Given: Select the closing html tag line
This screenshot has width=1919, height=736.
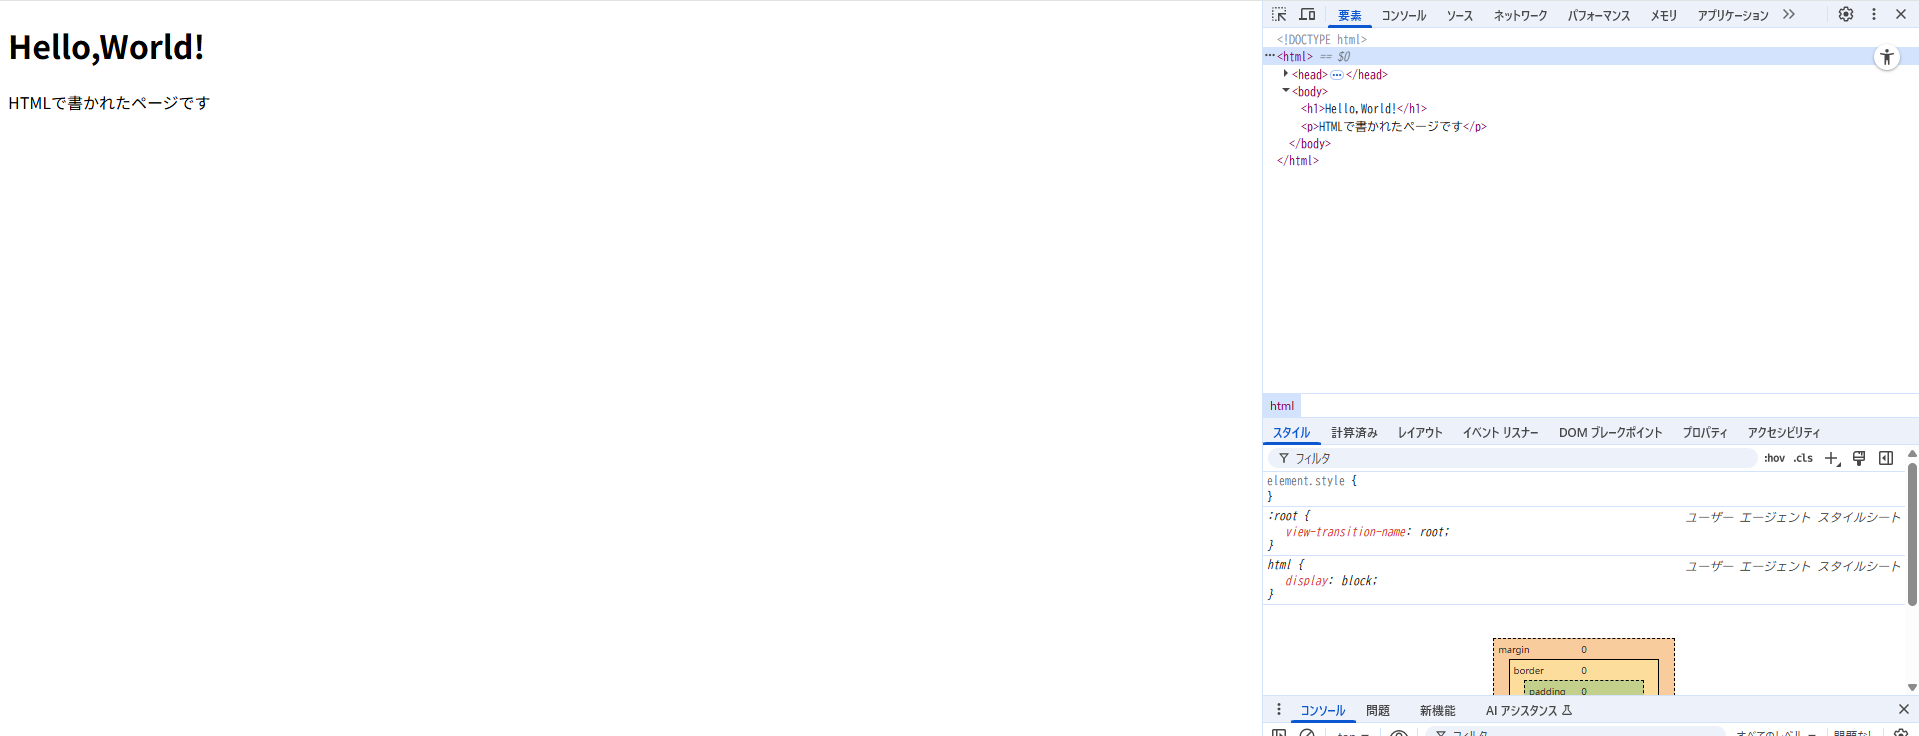Looking at the screenshot, I should tap(1298, 161).
